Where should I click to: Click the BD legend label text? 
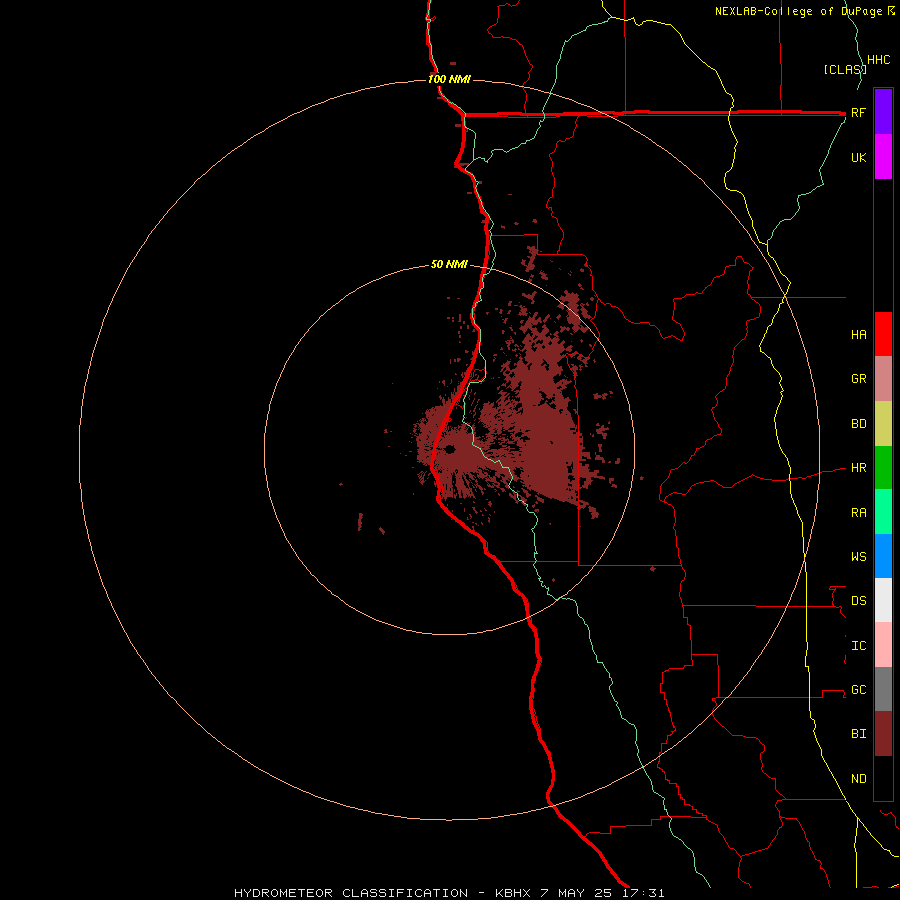pyautogui.click(x=859, y=424)
